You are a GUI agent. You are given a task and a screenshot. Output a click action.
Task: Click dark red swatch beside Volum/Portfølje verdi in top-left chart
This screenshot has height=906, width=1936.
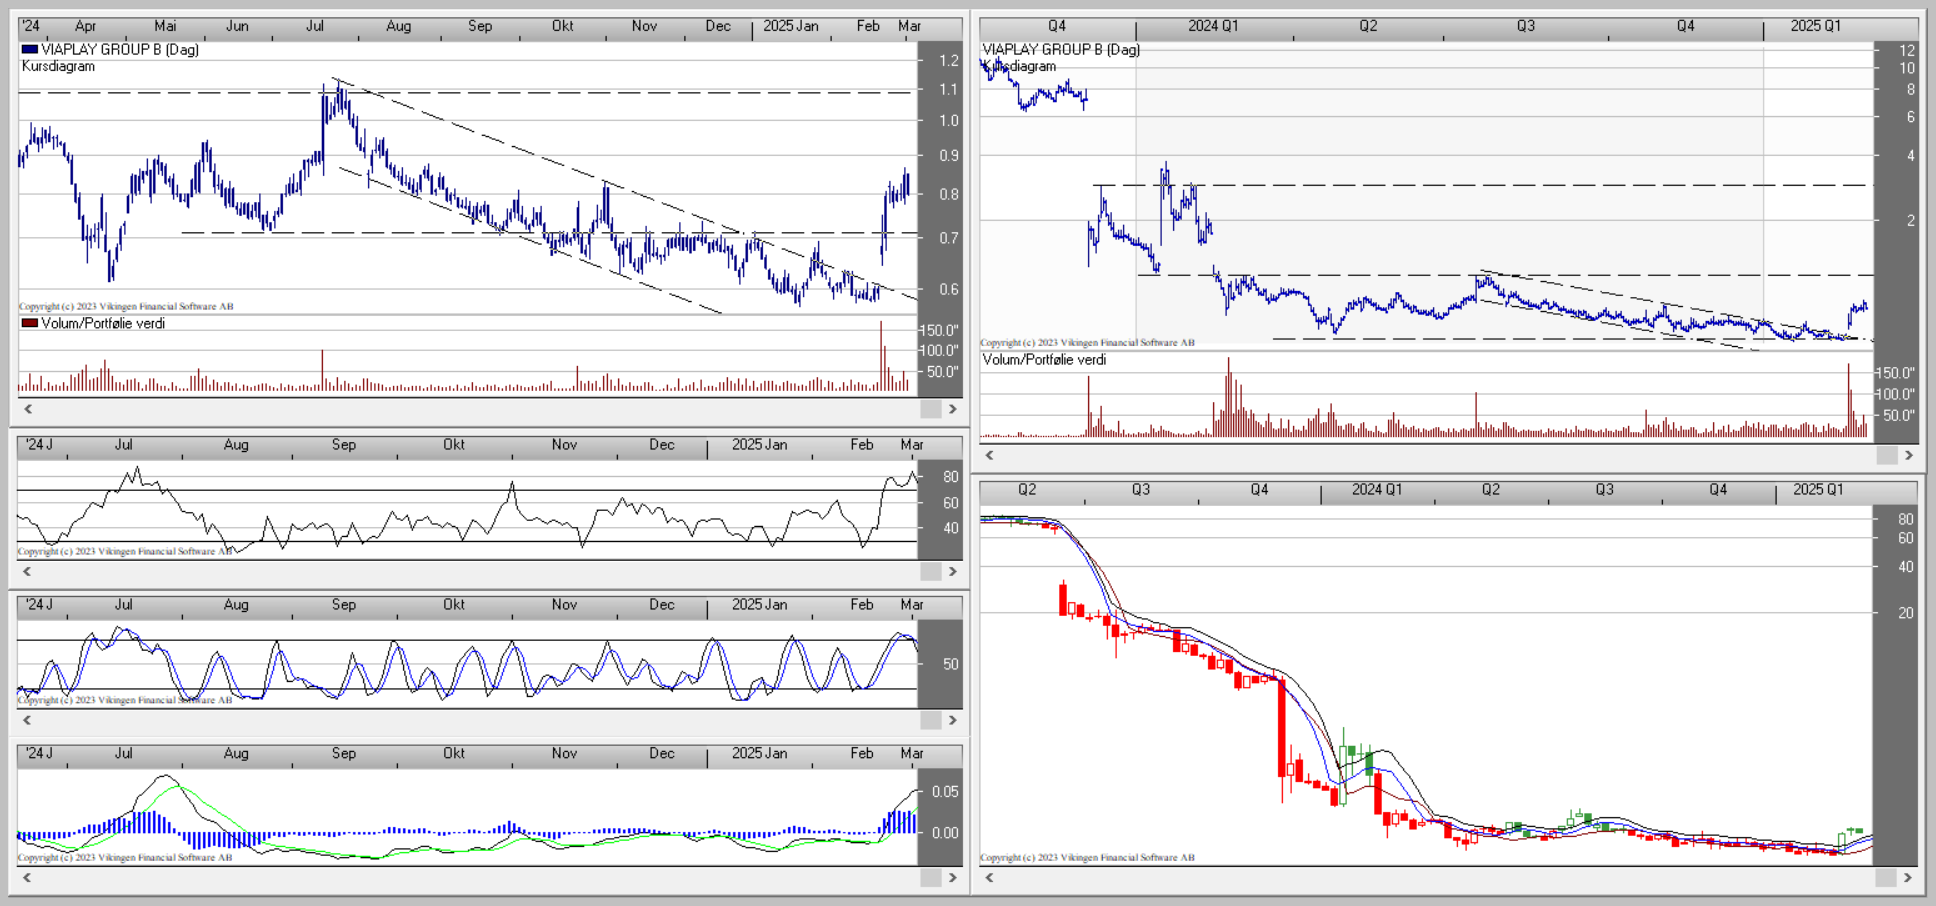[x=30, y=323]
